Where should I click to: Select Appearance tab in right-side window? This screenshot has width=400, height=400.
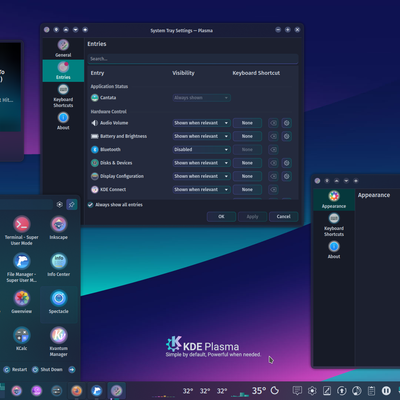coord(334,199)
